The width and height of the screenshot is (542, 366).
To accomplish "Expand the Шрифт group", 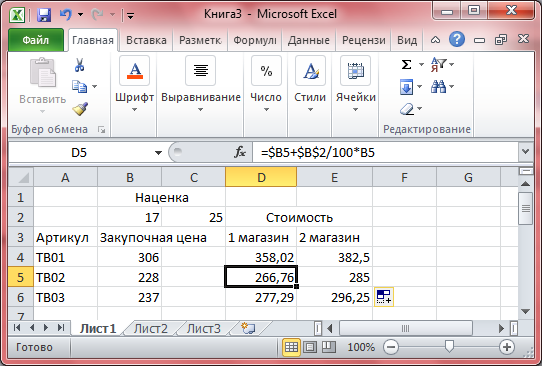I will click(x=134, y=84).
